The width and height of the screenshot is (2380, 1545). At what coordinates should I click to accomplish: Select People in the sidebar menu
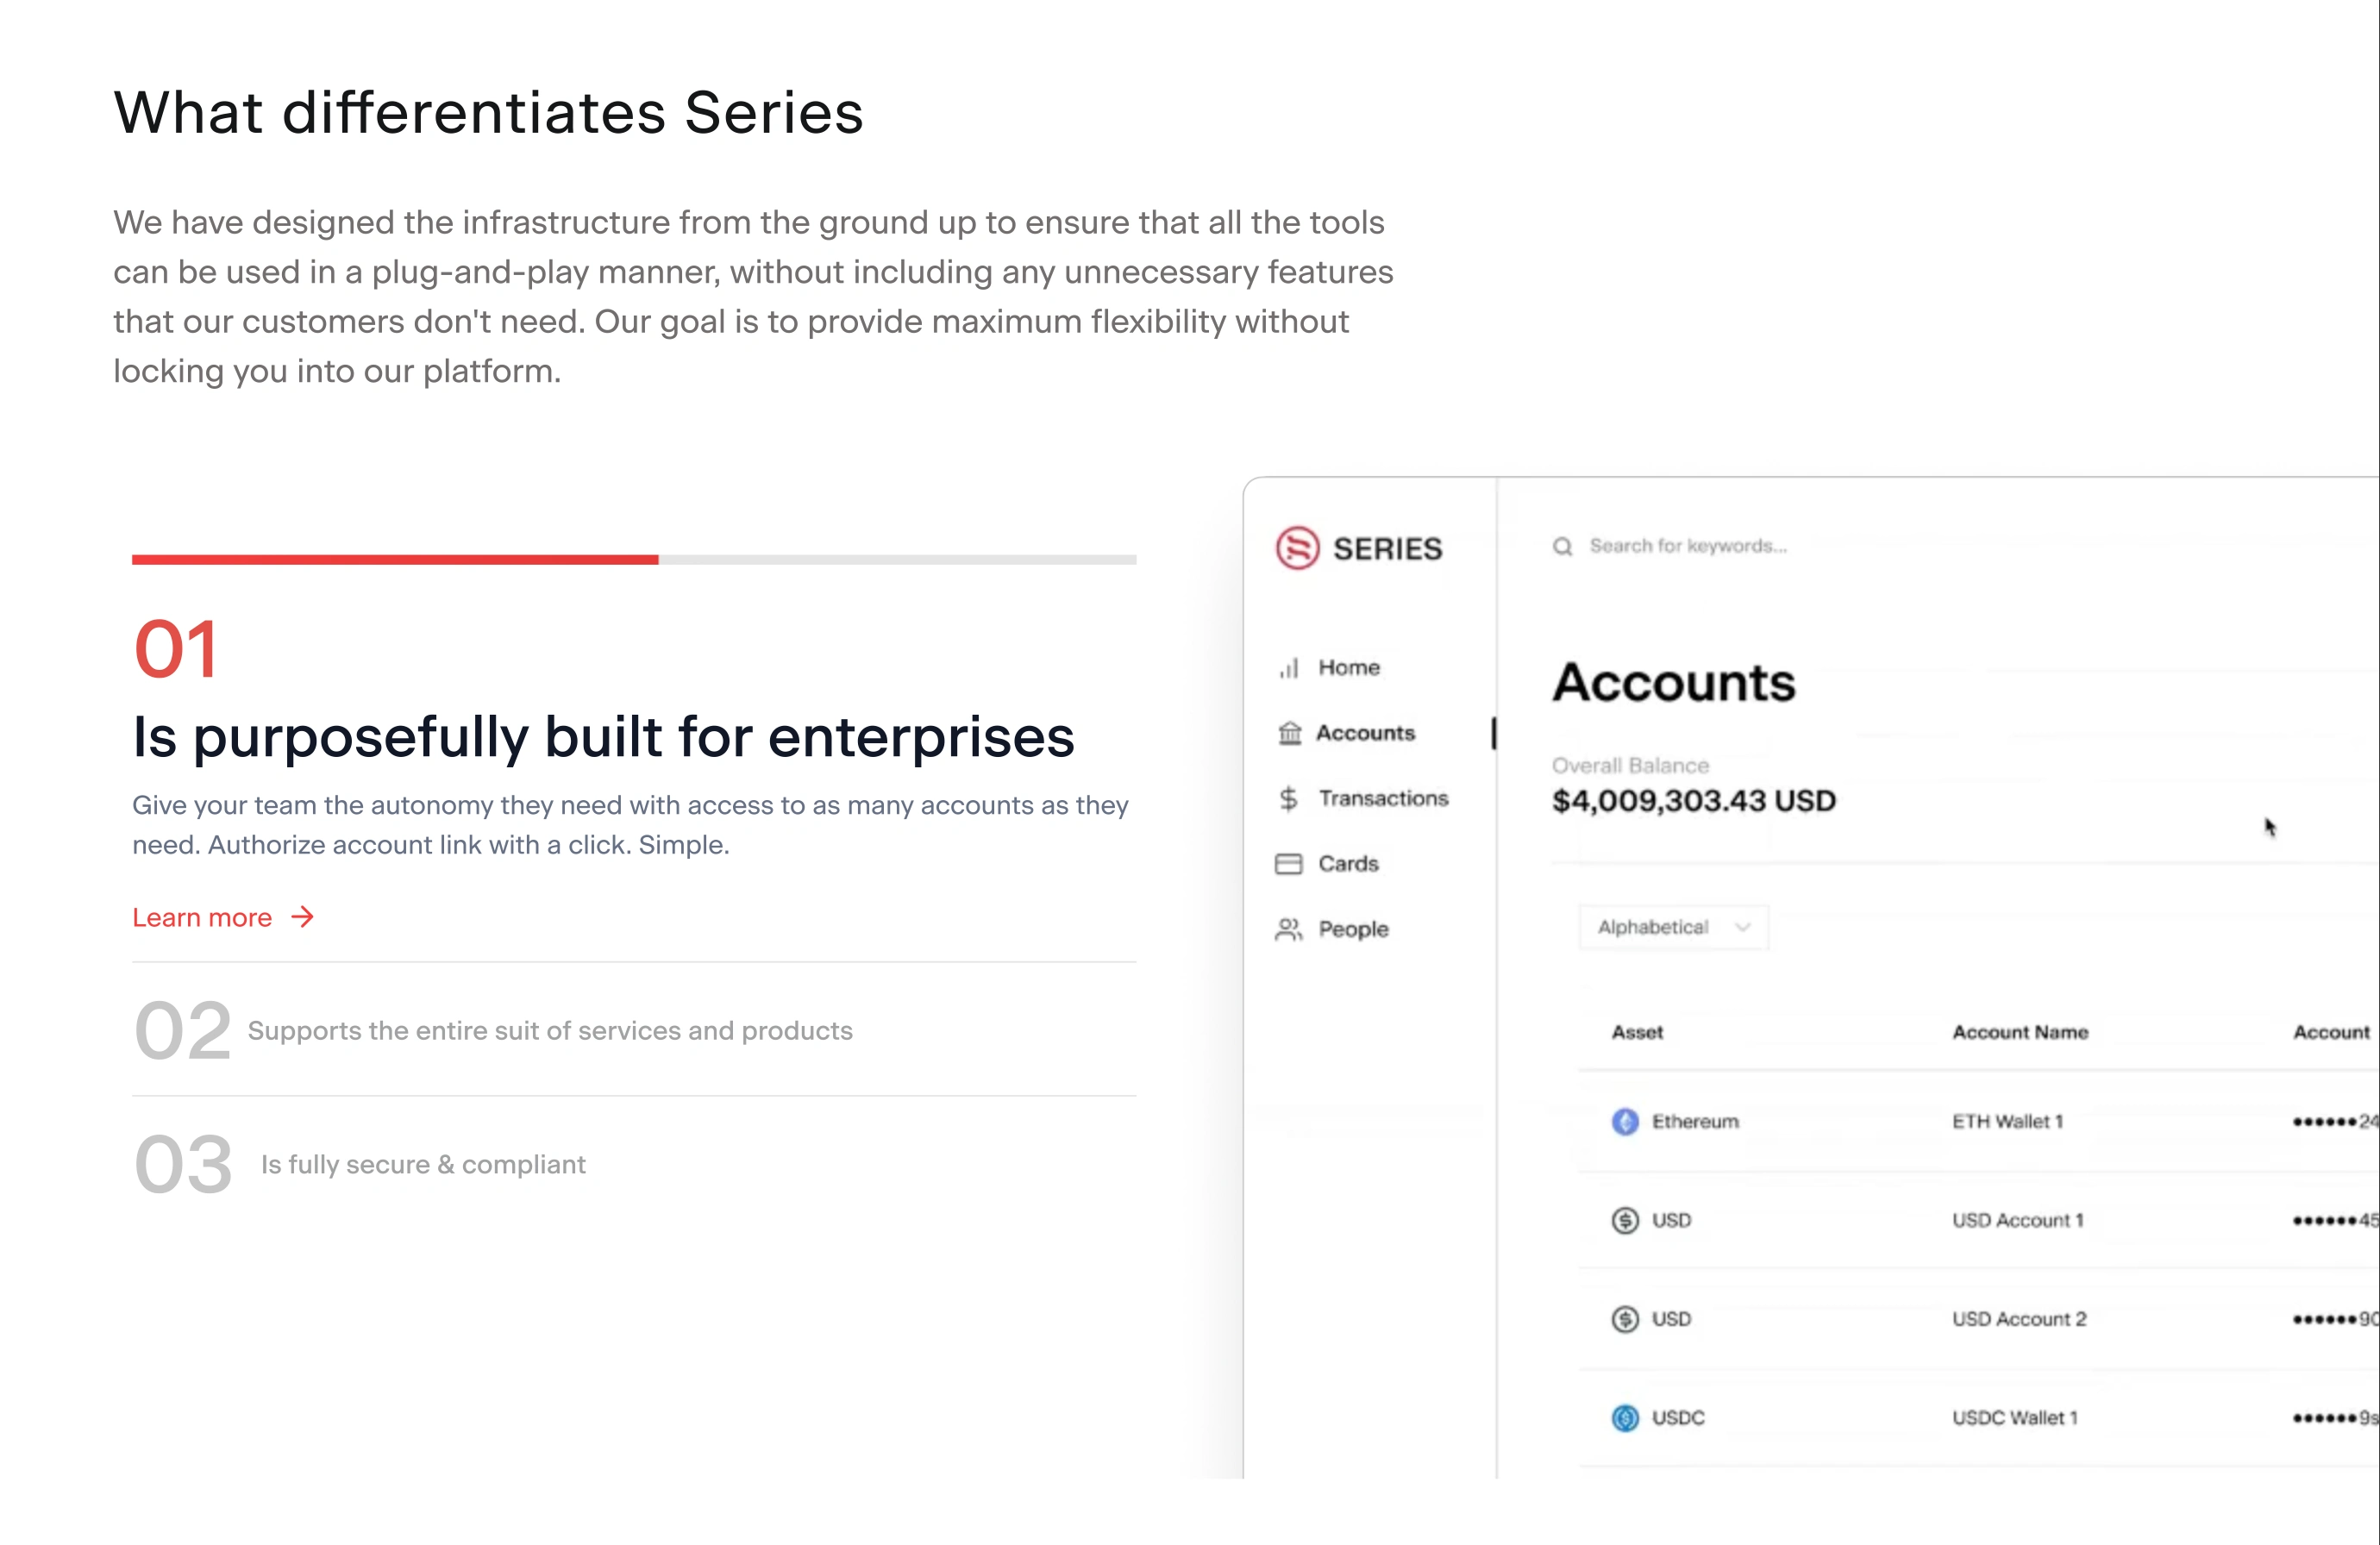tap(1353, 930)
